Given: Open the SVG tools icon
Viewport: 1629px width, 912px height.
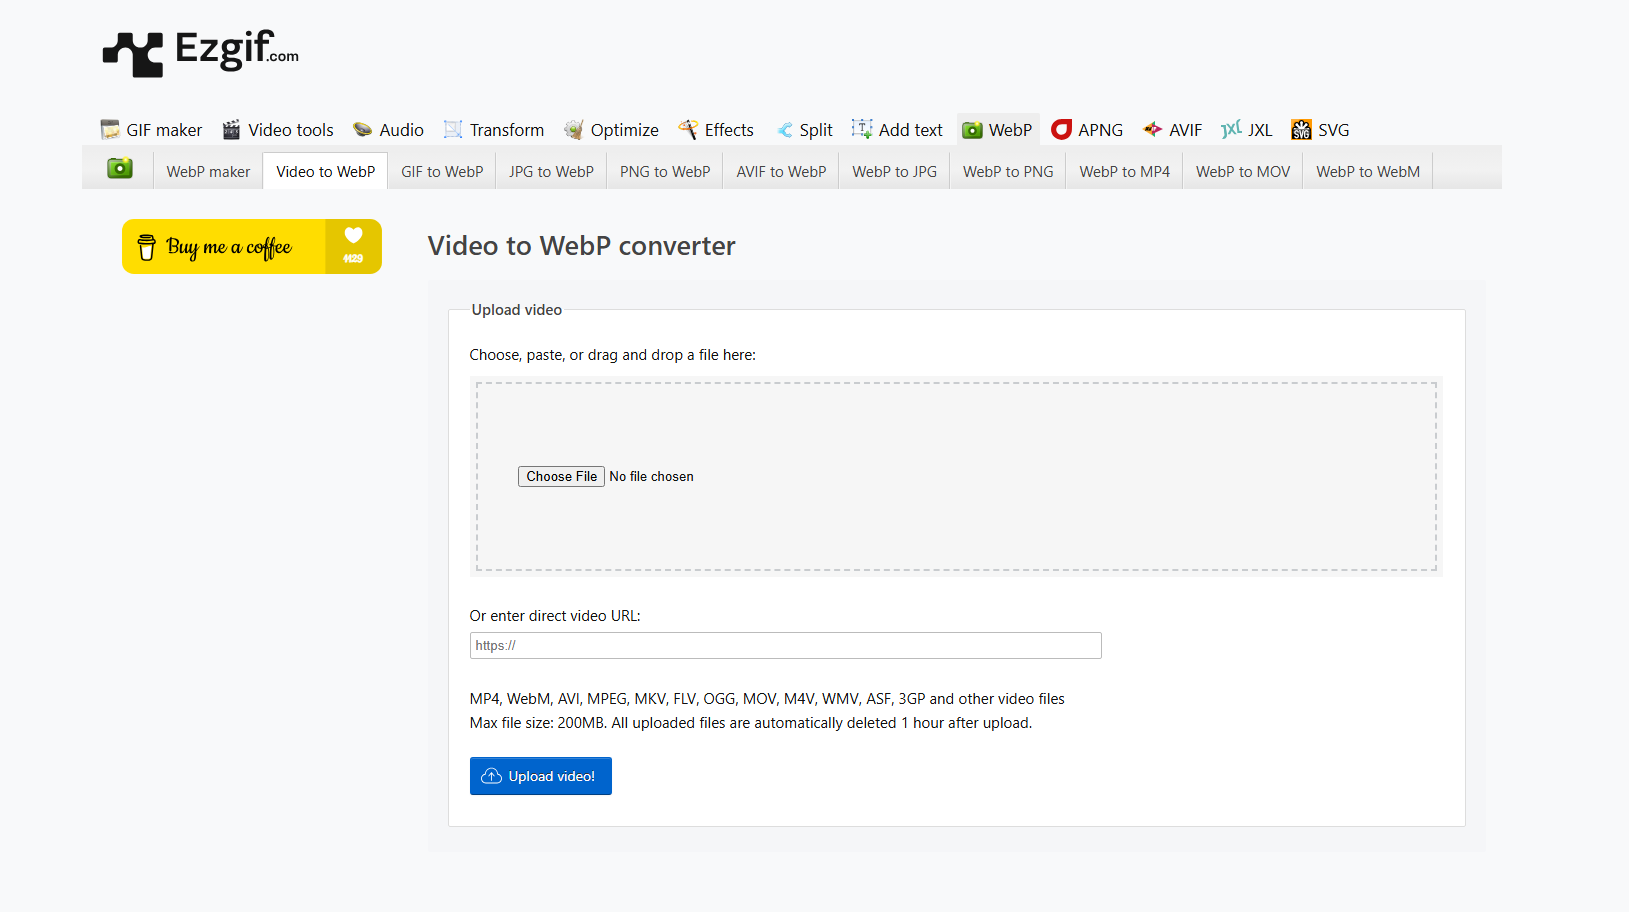Looking at the screenshot, I should click(1301, 130).
